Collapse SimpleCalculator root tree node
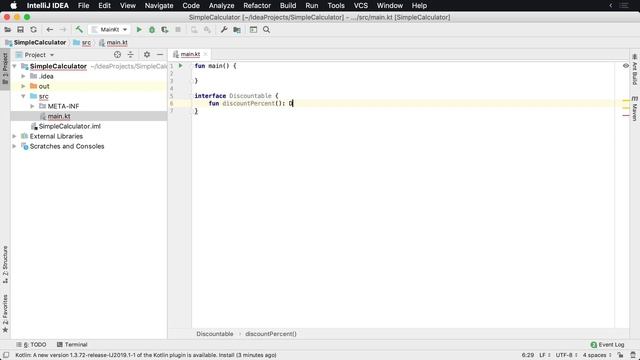 click(15, 66)
